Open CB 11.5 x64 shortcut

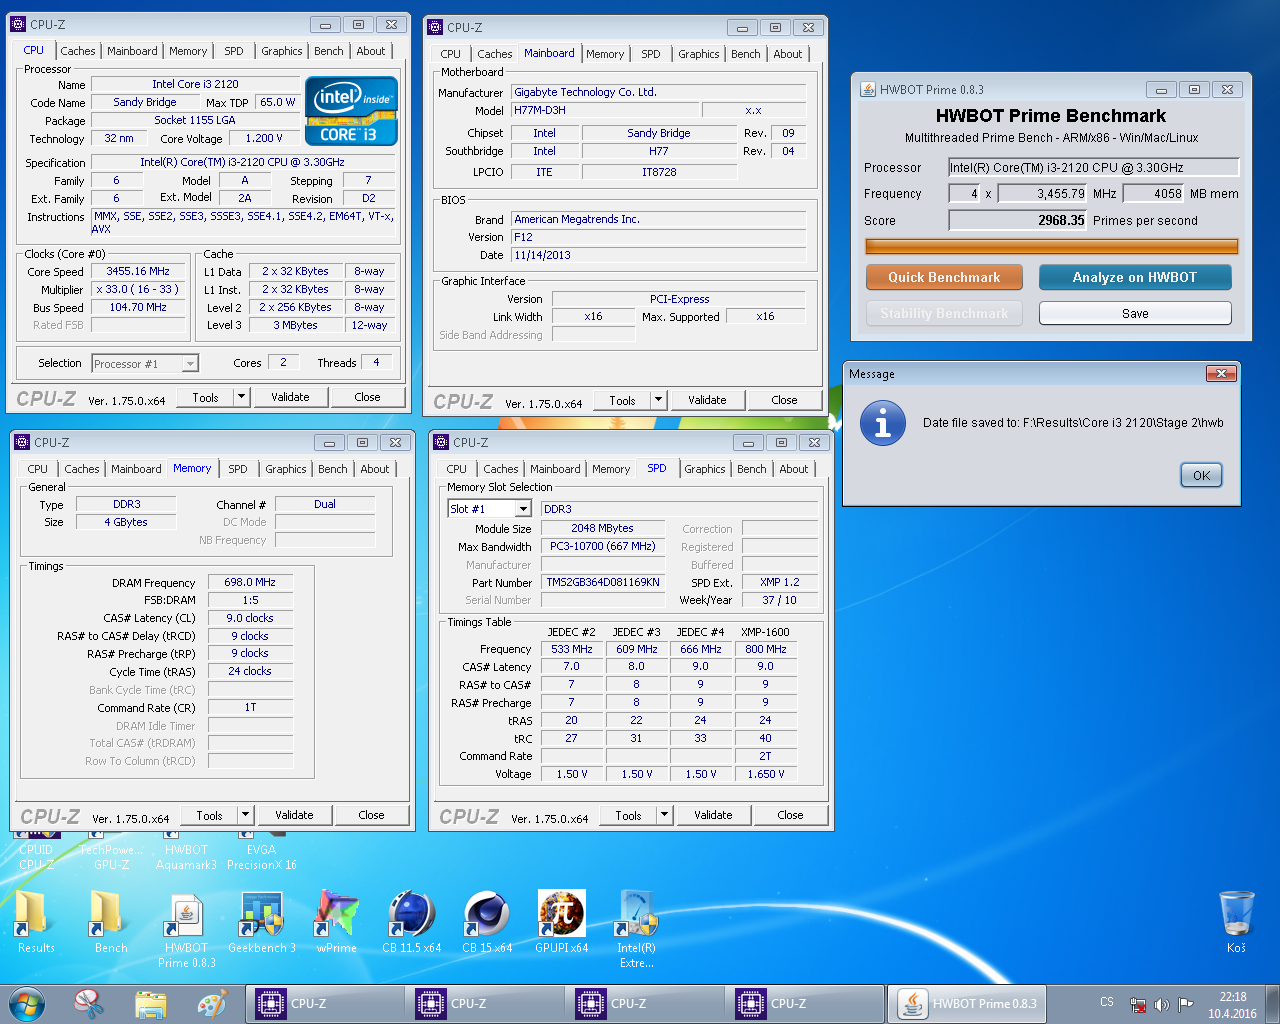pyautogui.click(x=411, y=922)
